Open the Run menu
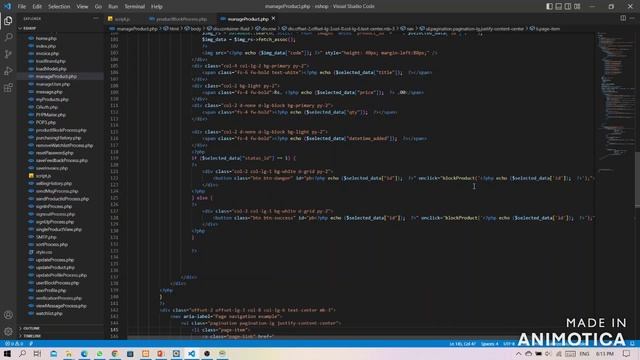Image resolution: width=640 pixels, height=360 pixels. [113, 7]
